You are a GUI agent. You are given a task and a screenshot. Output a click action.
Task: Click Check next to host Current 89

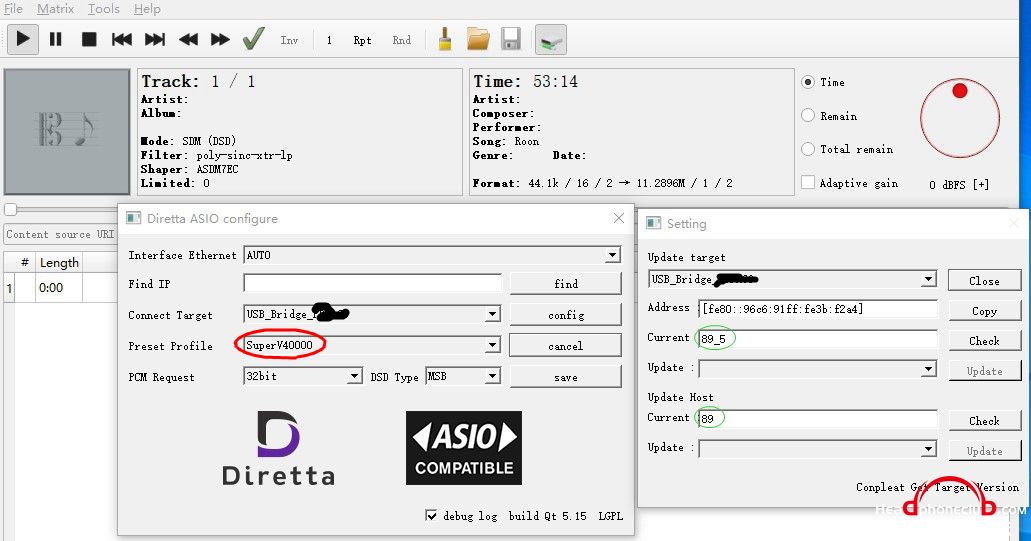[x=984, y=421]
